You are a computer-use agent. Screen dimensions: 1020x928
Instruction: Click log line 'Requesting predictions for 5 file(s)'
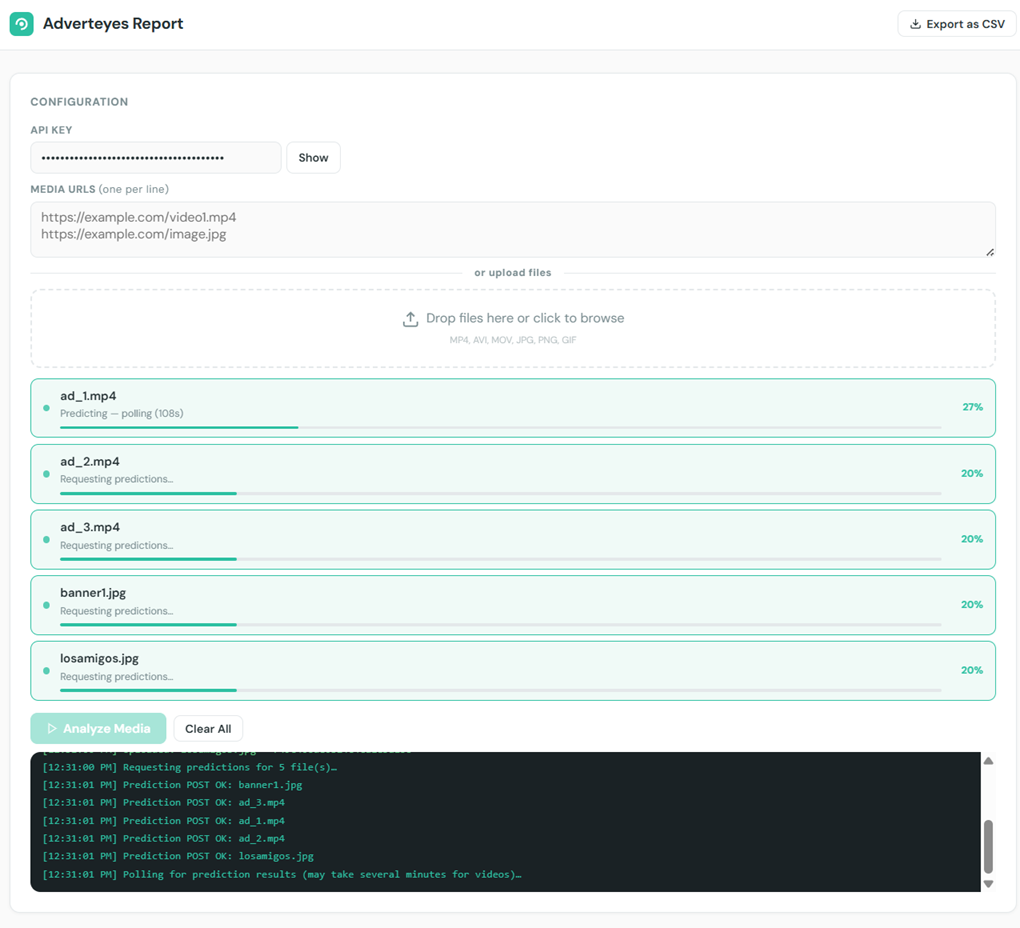[189, 767]
